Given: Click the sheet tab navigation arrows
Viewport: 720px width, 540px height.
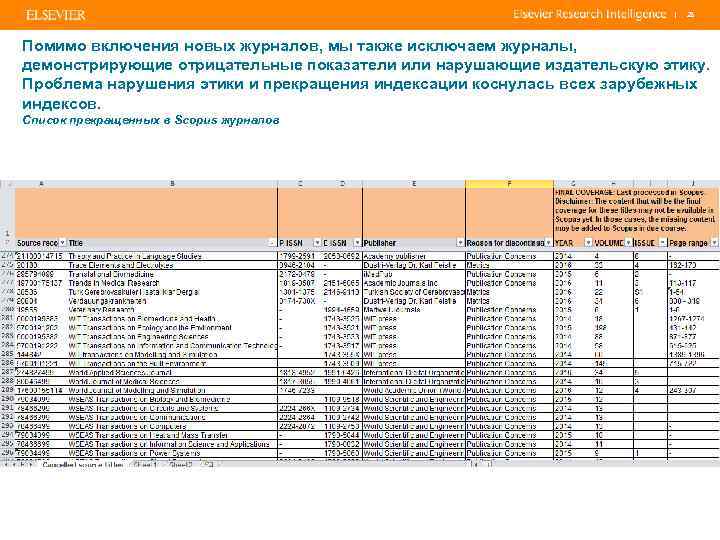Looking at the screenshot, I should 17,465.
